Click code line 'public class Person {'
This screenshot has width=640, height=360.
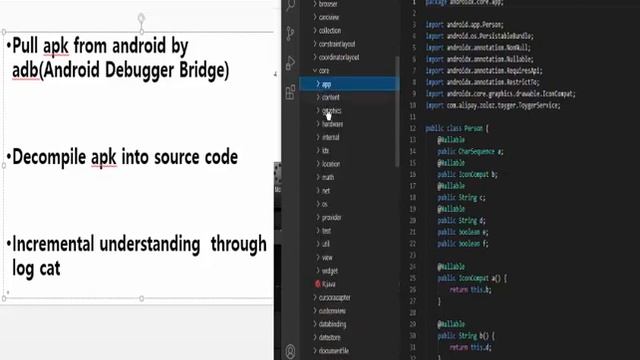[457, 129]
